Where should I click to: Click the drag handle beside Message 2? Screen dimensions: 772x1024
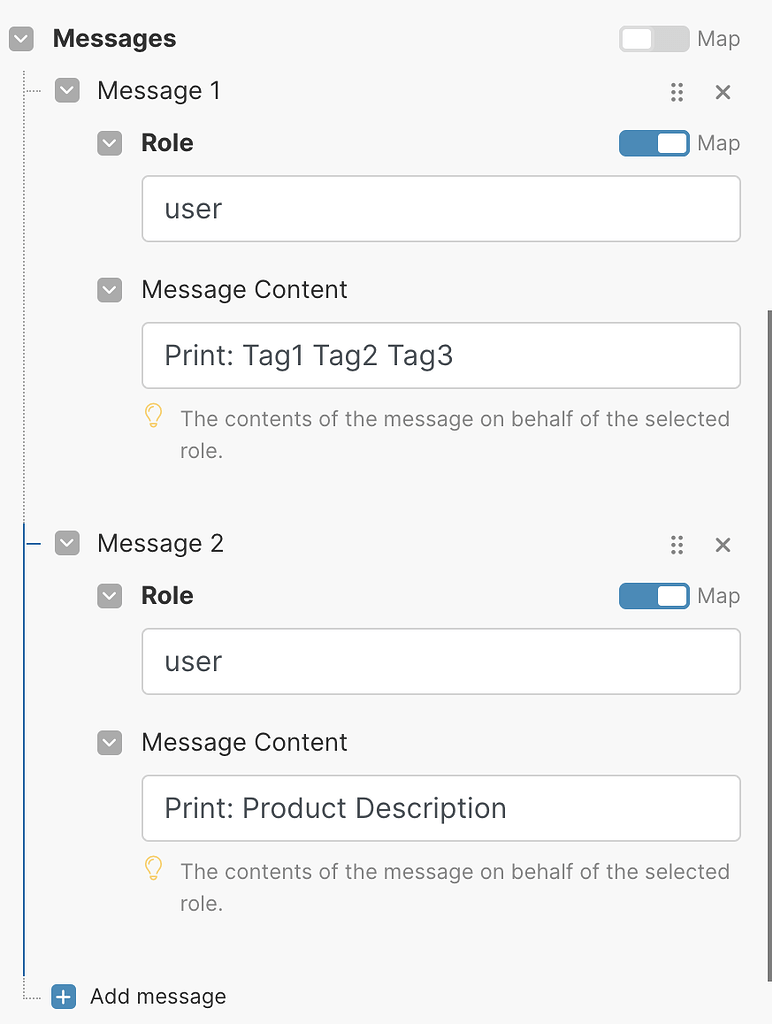click(x=677, y=545)
